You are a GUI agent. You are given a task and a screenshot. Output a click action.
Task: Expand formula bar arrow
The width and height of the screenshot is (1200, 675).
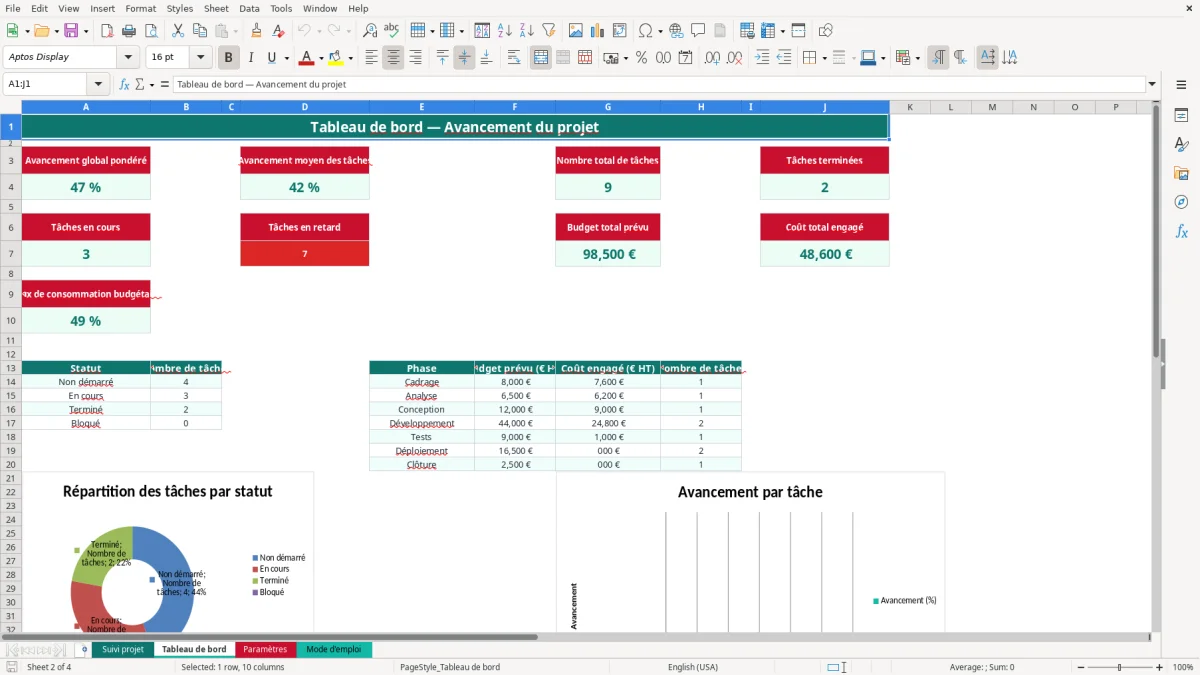1153,84
